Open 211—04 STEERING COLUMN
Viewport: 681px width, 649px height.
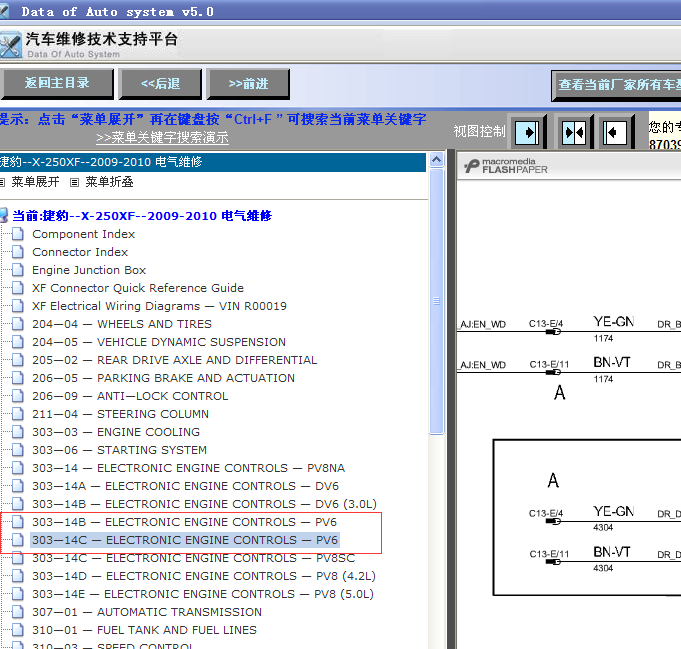coord(120,414)
